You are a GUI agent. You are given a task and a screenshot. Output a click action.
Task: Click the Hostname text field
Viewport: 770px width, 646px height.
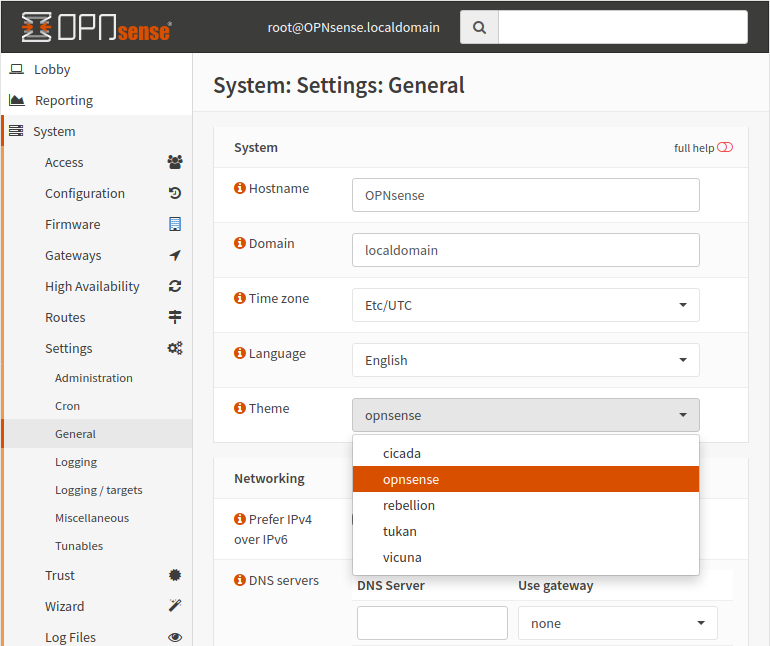[525, 195]
